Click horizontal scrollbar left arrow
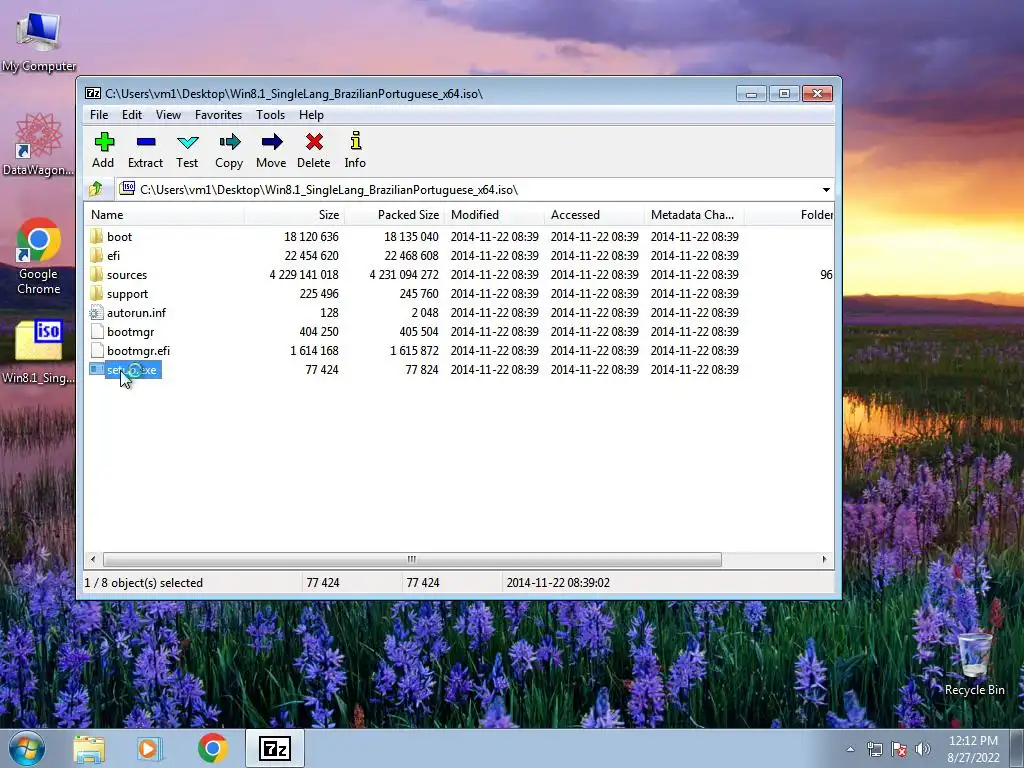Screen dimensions: 1024x768 pyautogui.click(x=93, y=559)
